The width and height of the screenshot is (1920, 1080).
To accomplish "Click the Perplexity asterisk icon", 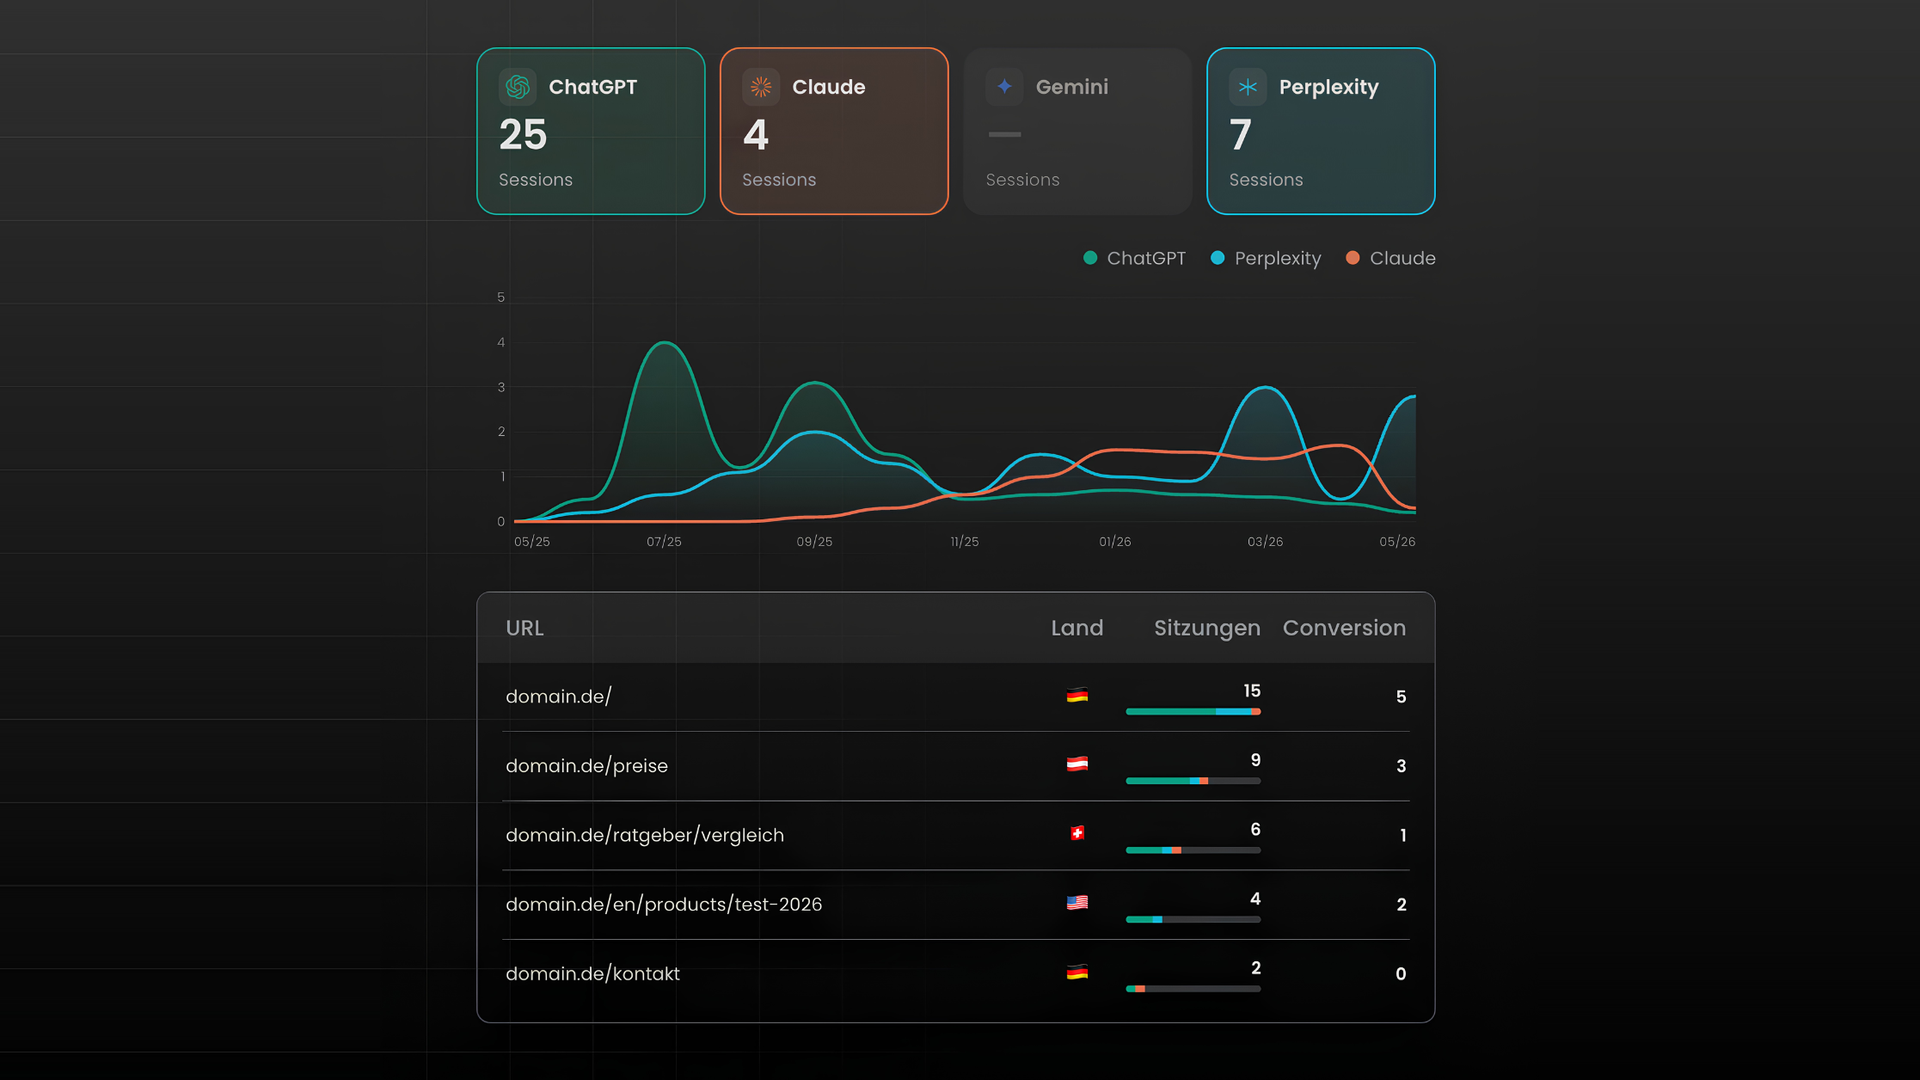I will tap(1248, 87).
